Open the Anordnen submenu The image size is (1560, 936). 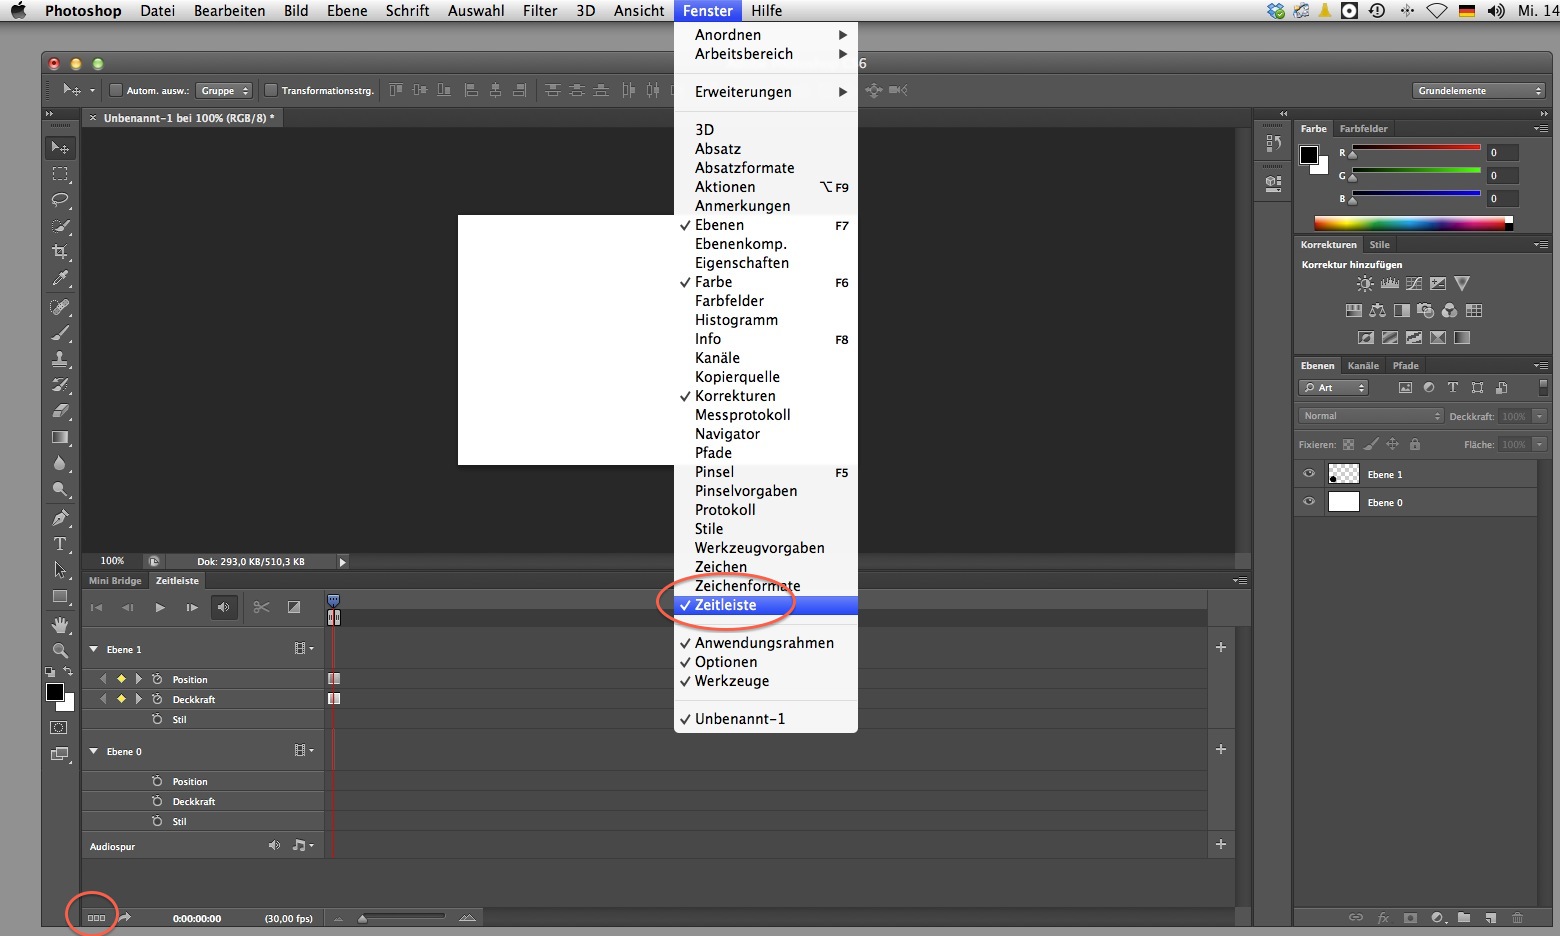click(x=766, y=35)
